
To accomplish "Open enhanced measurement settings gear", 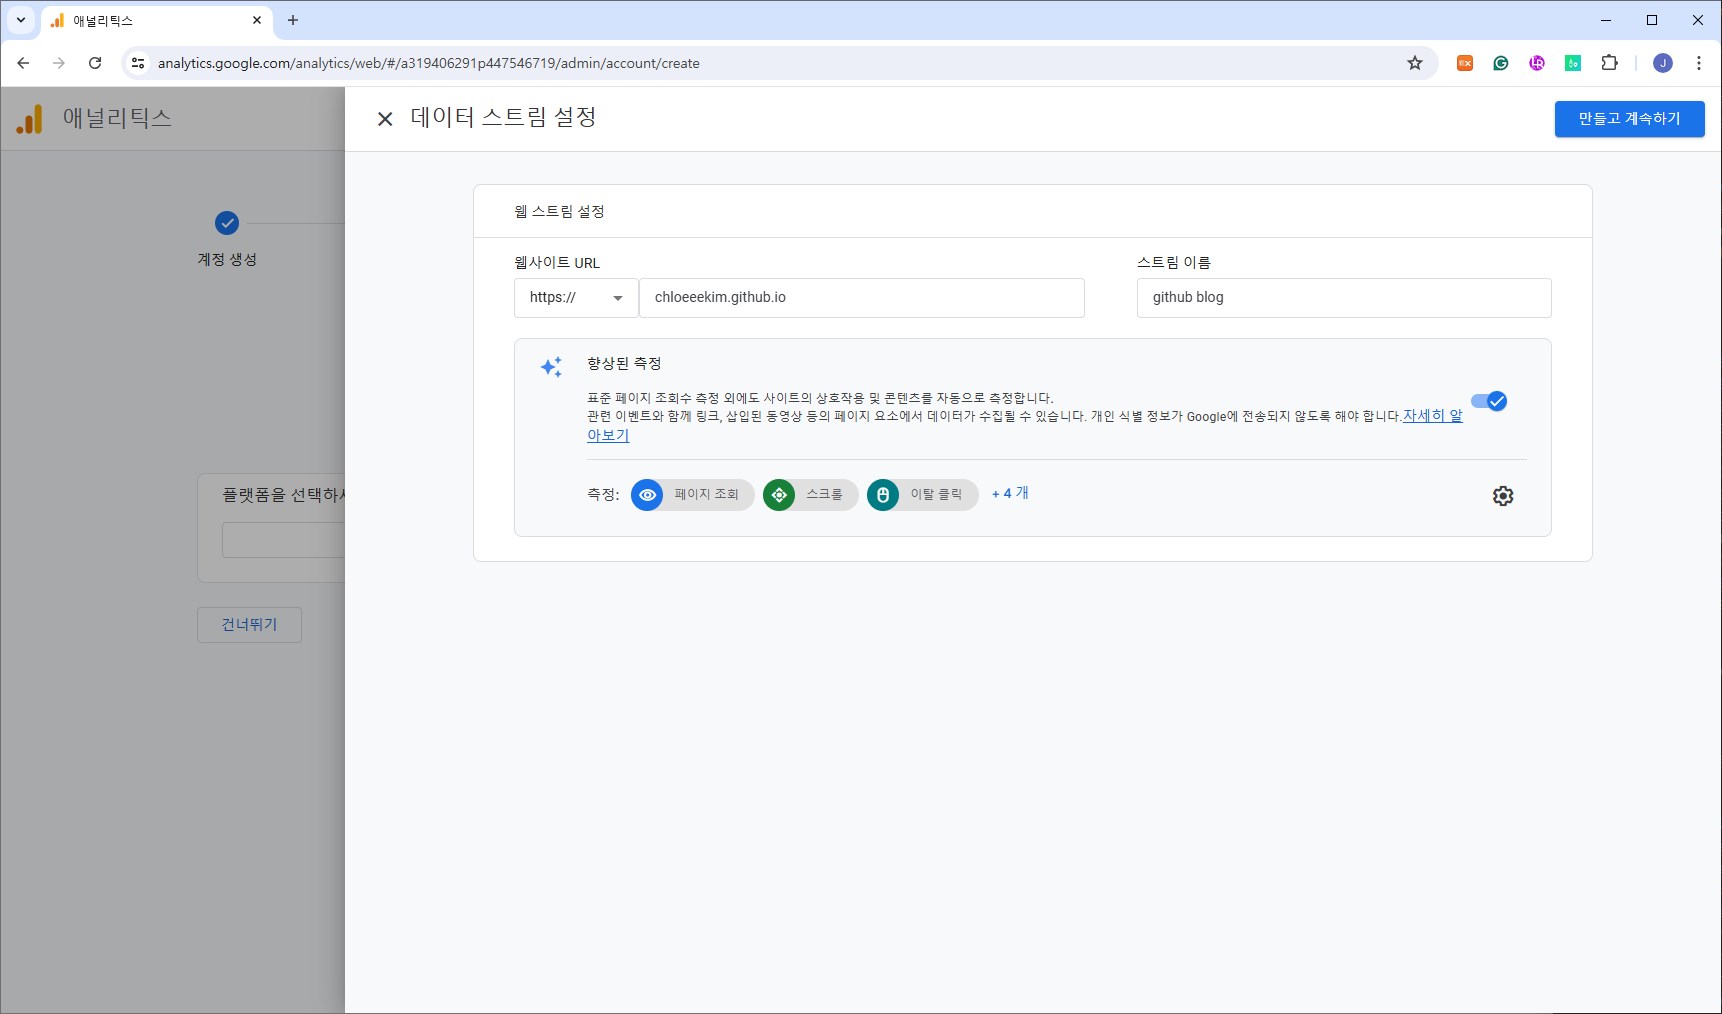I will 1503,496.
